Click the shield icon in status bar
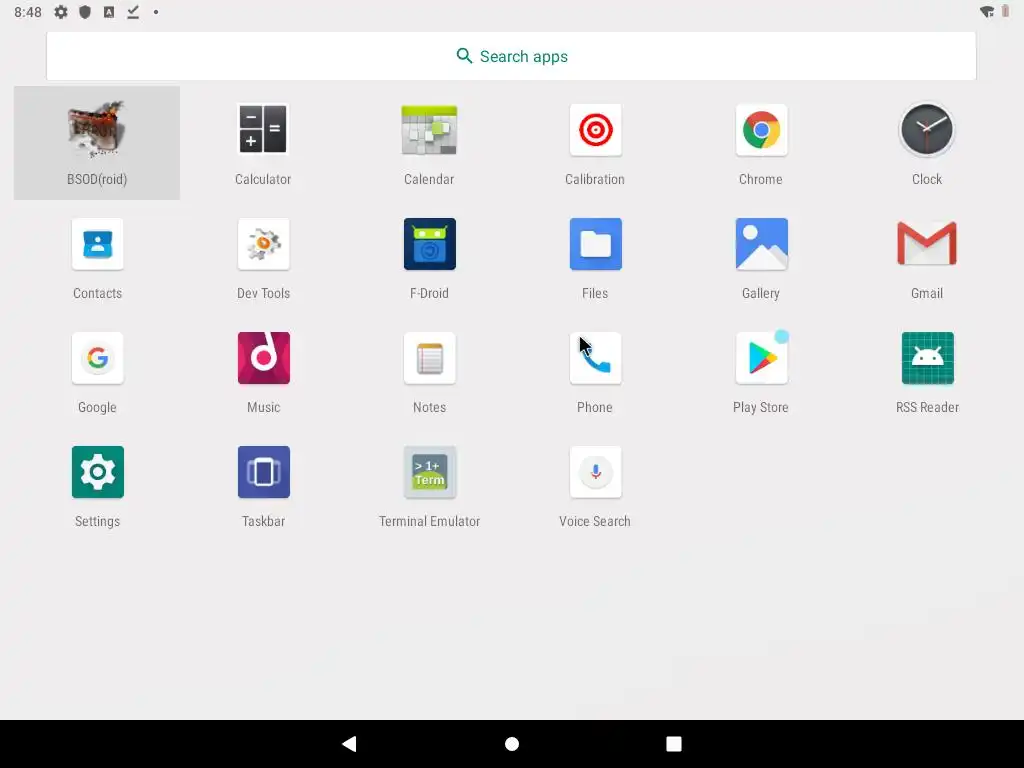1024x768 pixels. point(85,12)
